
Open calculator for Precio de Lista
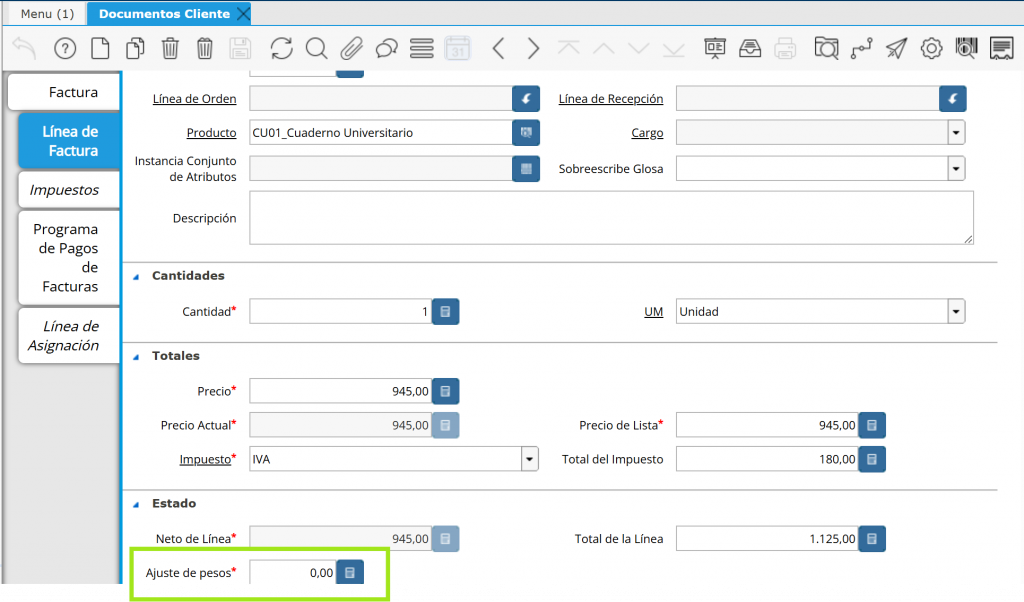pyautogui.click(x=872, y=425)
